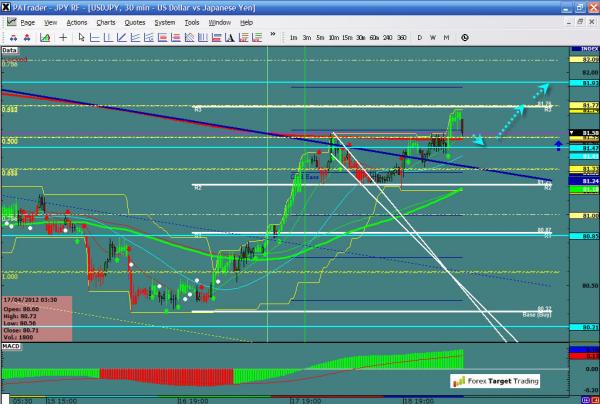Viewport: 600px width, 404px height.
Task: Open the Charts dropdown menu
Action: [106, 21]
